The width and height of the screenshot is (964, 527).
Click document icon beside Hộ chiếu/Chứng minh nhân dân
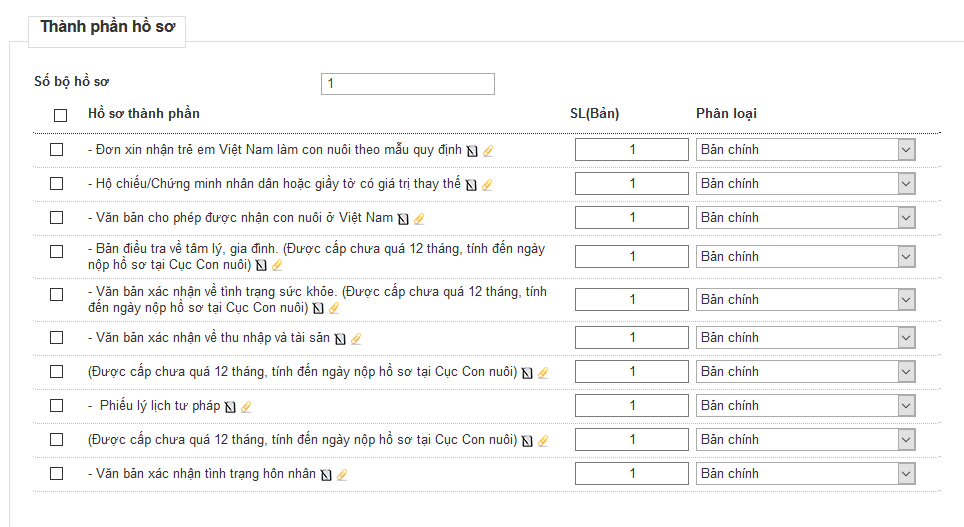tap(471, 185)
